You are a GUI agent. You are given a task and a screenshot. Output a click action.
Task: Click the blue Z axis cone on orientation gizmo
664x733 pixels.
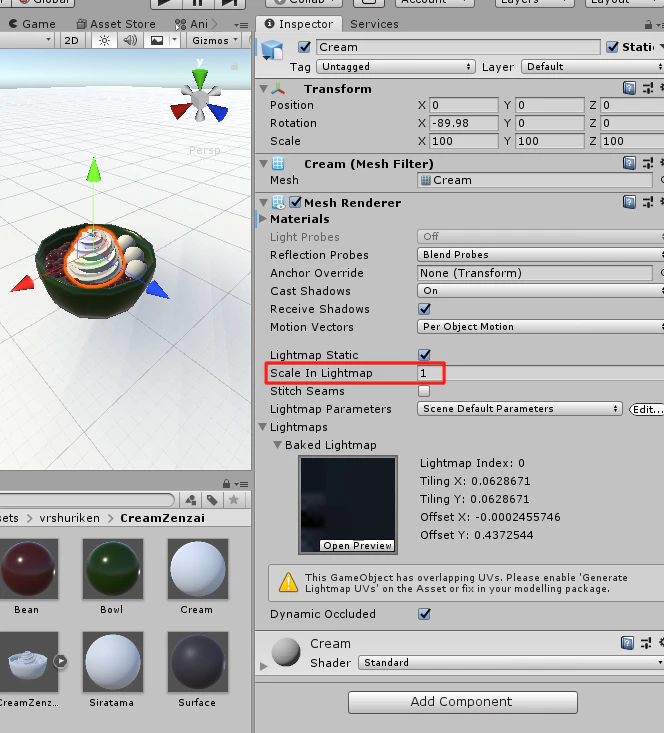tap(218, 112)
